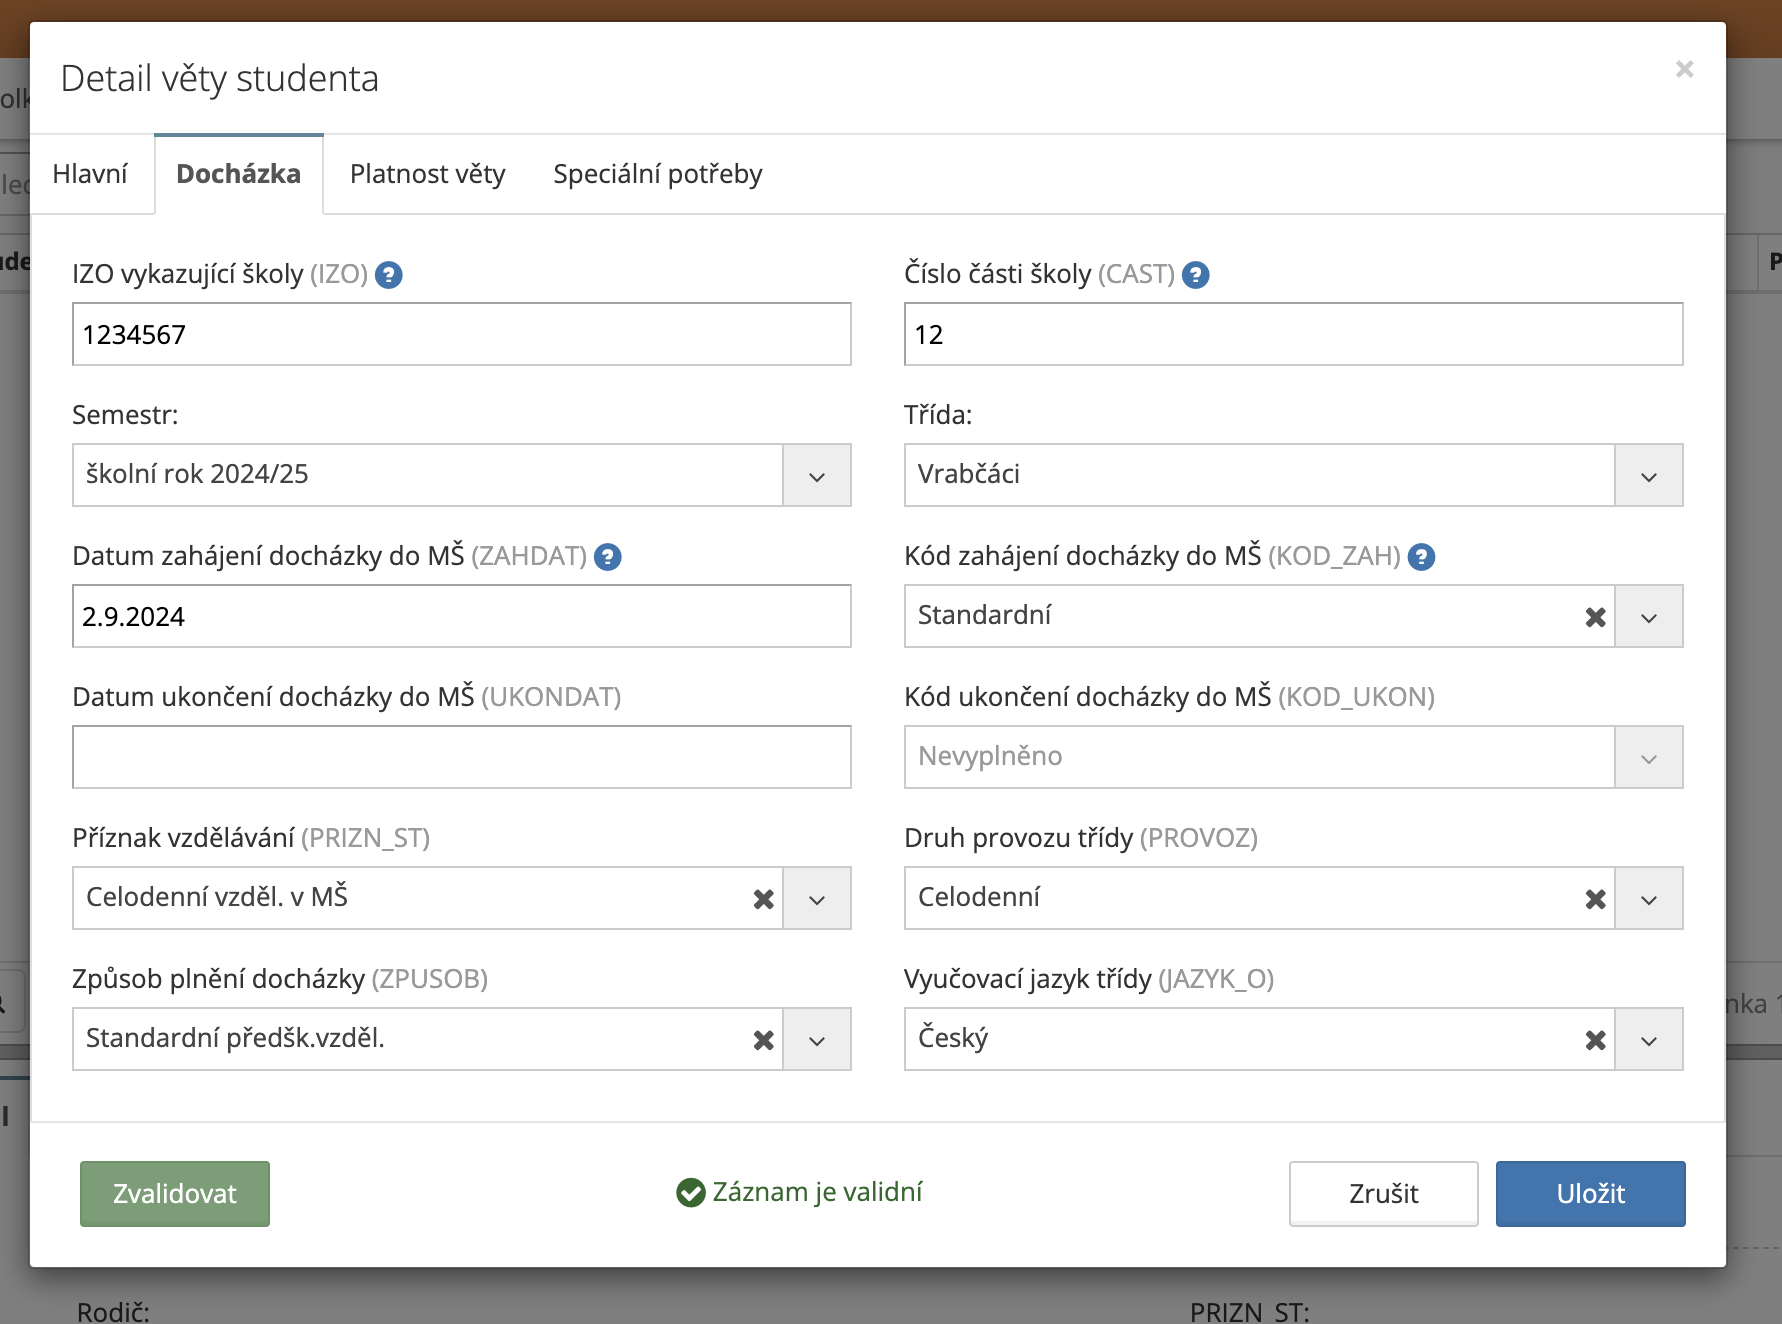Click the Zvalidovat button
Screen dimensions: 1782x1324
[175, 1194]
